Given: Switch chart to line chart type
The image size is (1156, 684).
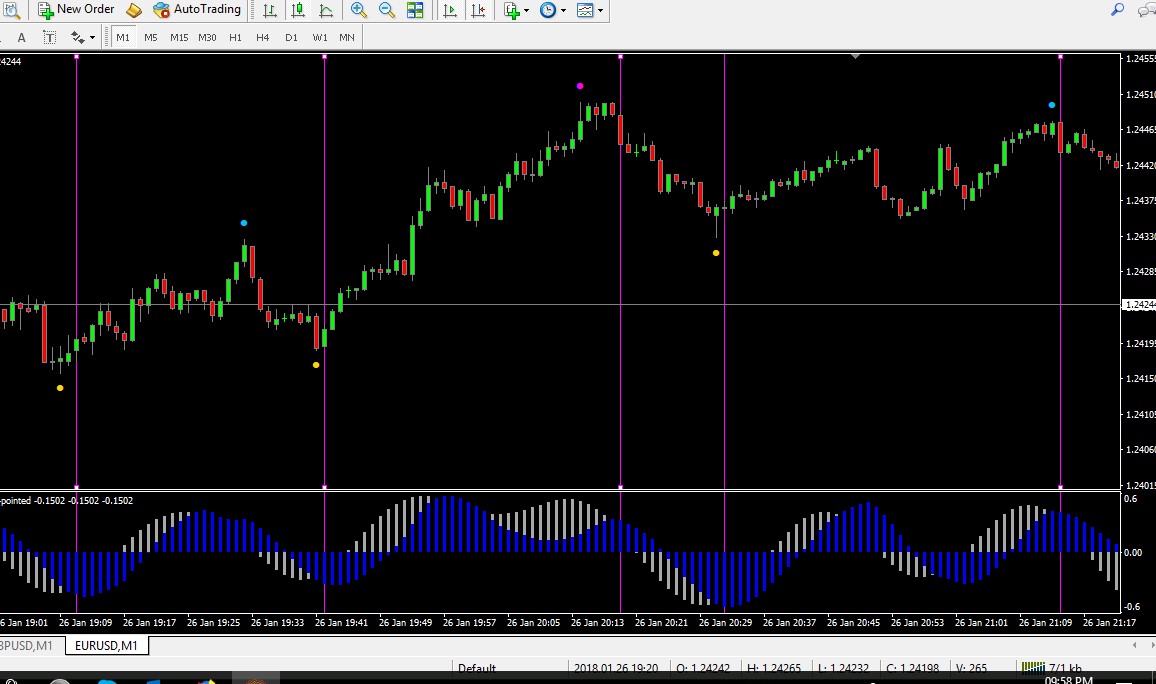Looking at the screenshot, I should click(x=326, y=10).
